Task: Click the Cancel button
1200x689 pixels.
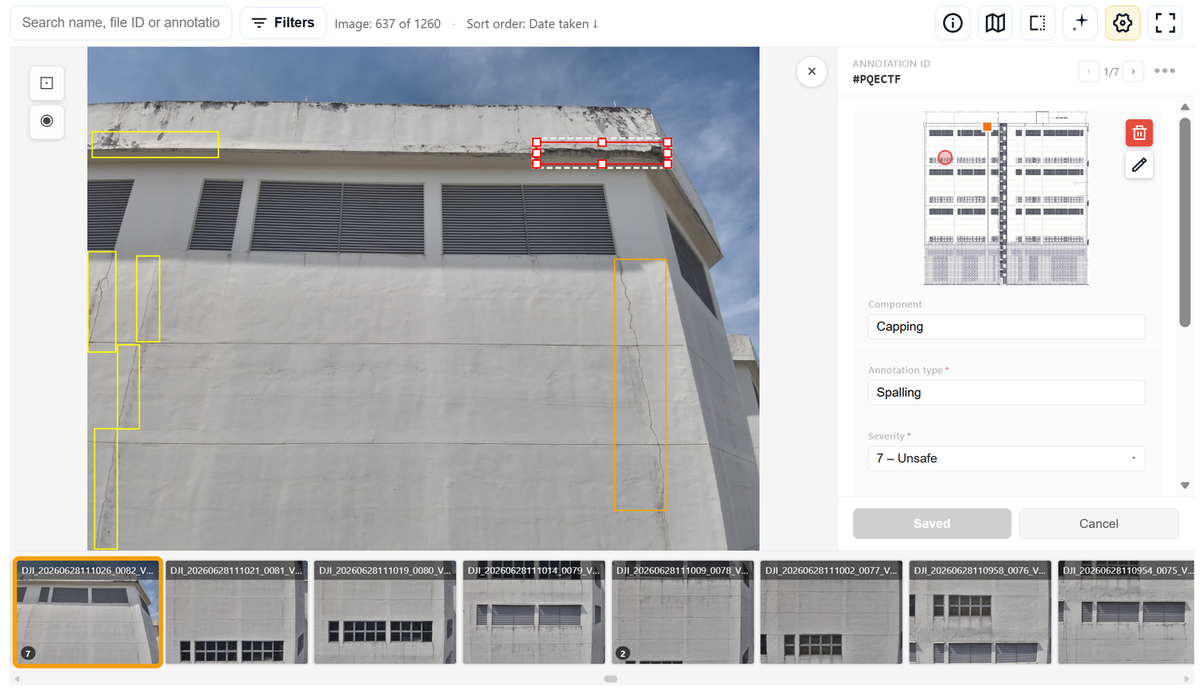Action: [x=1098, y=524]
